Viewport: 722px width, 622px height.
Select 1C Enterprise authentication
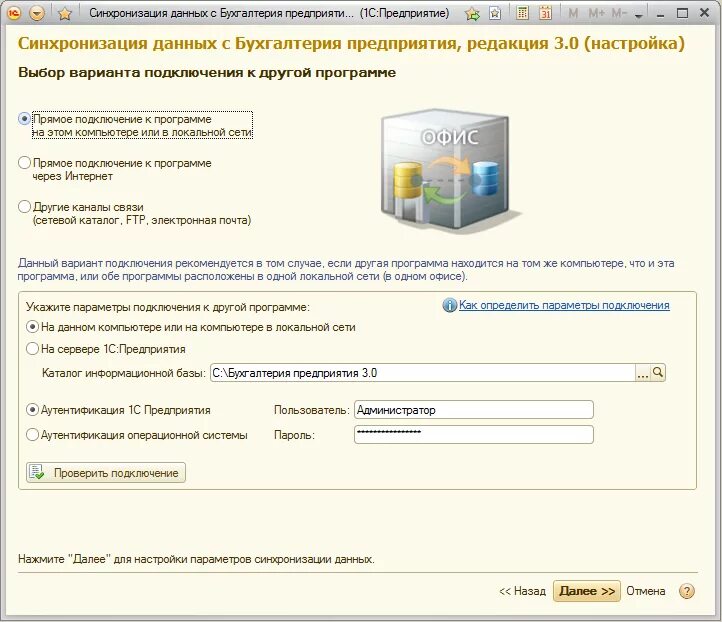(x=118, y=410)
